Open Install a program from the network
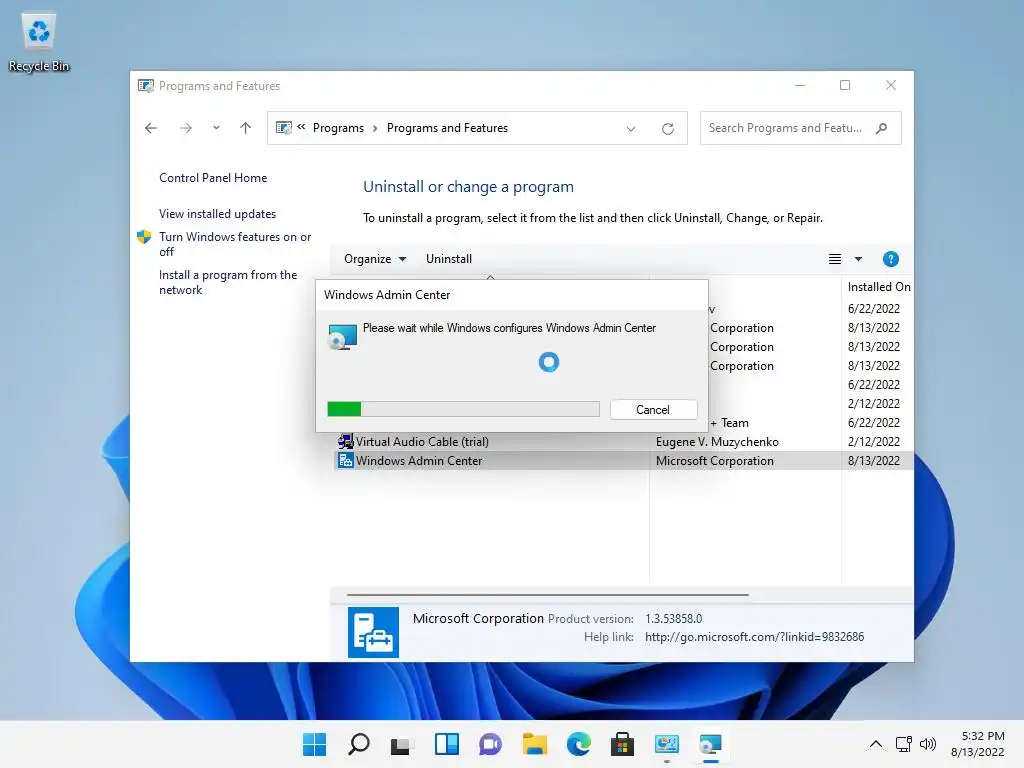 228,282
